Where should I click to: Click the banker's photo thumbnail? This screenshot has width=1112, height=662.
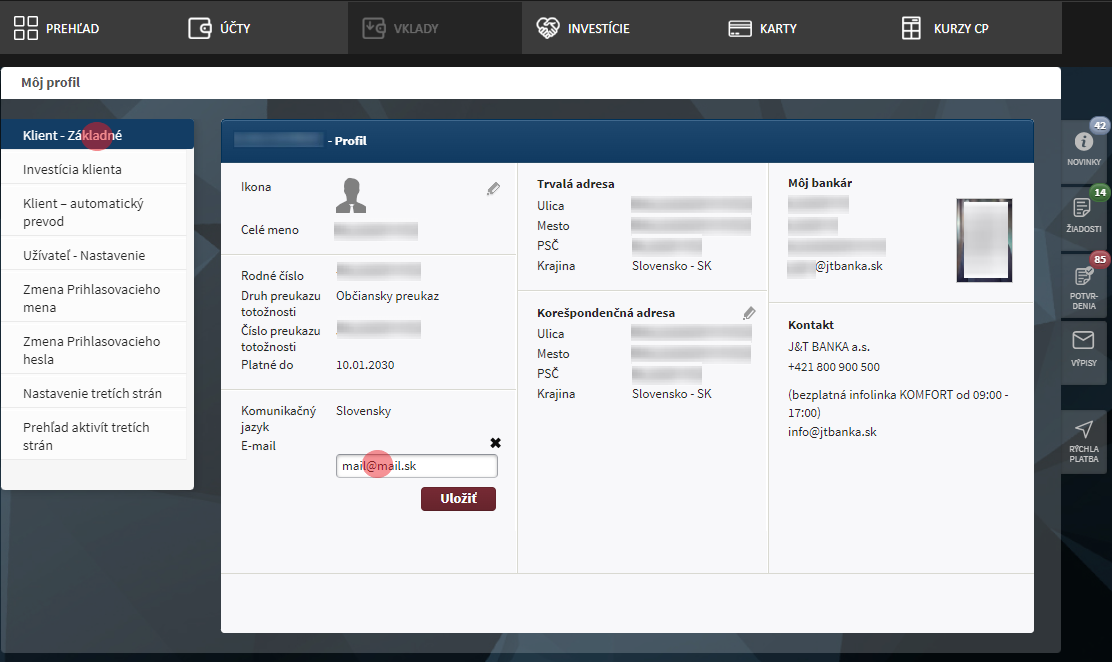pos(984,239)
